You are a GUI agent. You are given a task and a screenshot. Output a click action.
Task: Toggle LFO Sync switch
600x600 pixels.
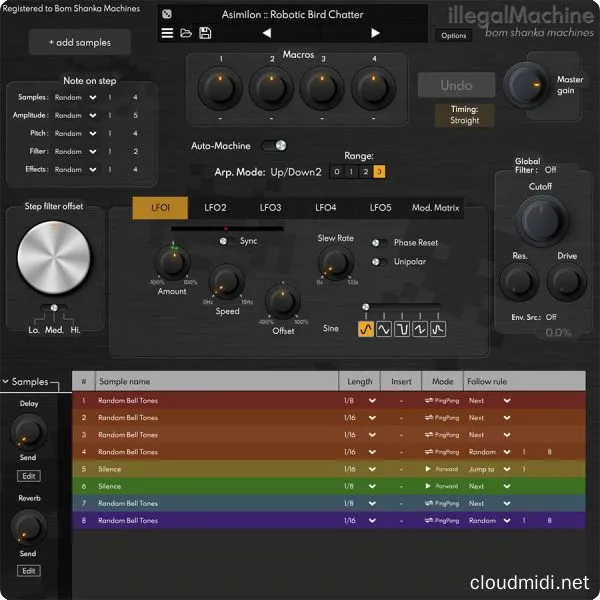(x=225, y=241)
